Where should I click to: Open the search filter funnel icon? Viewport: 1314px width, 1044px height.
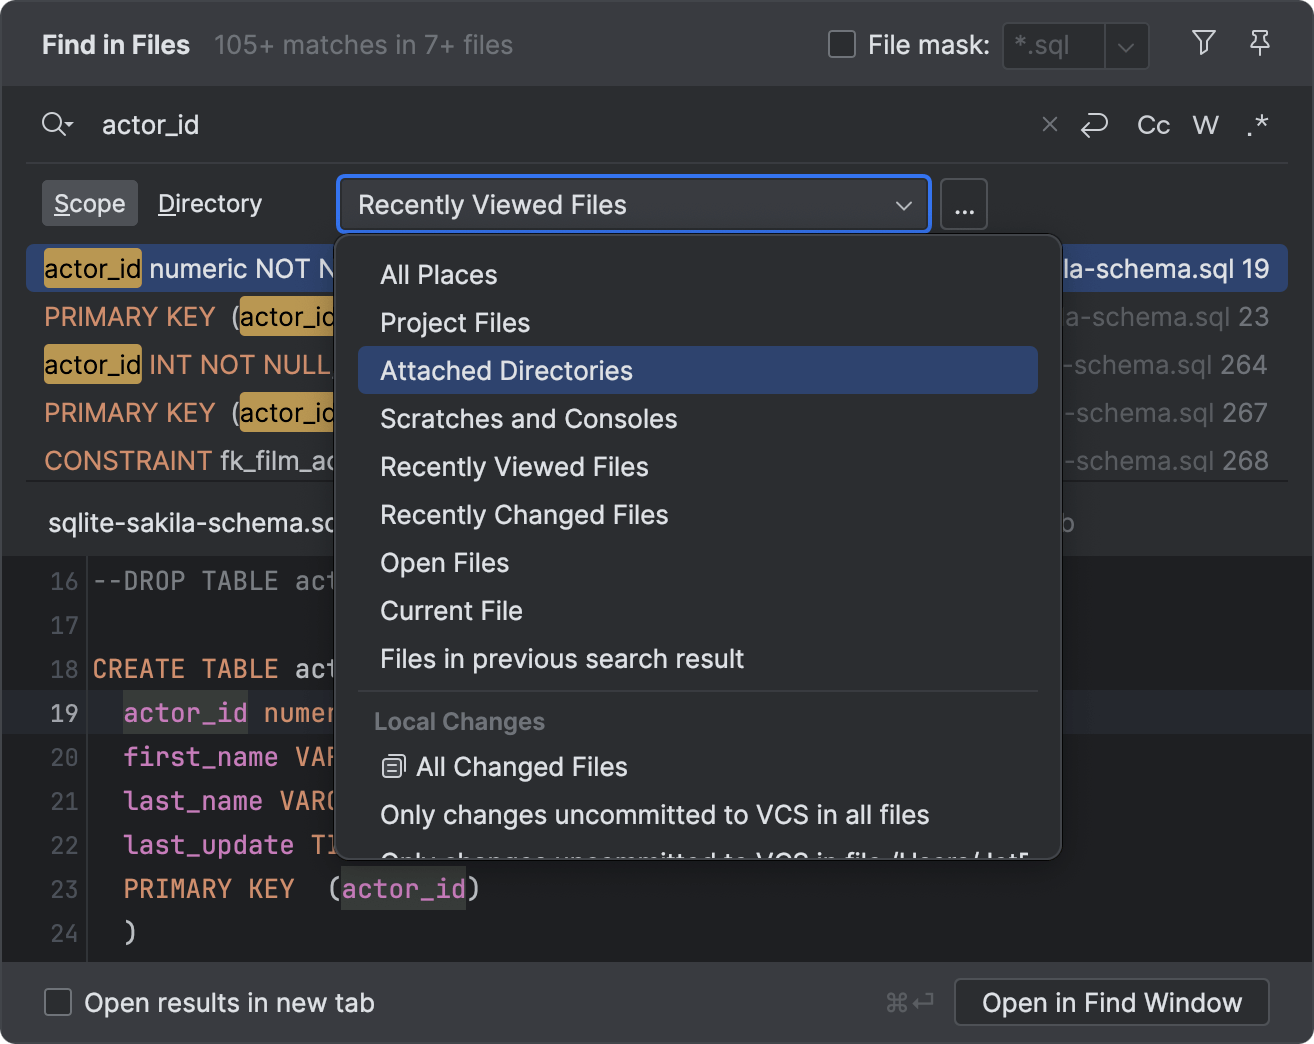1203,43
